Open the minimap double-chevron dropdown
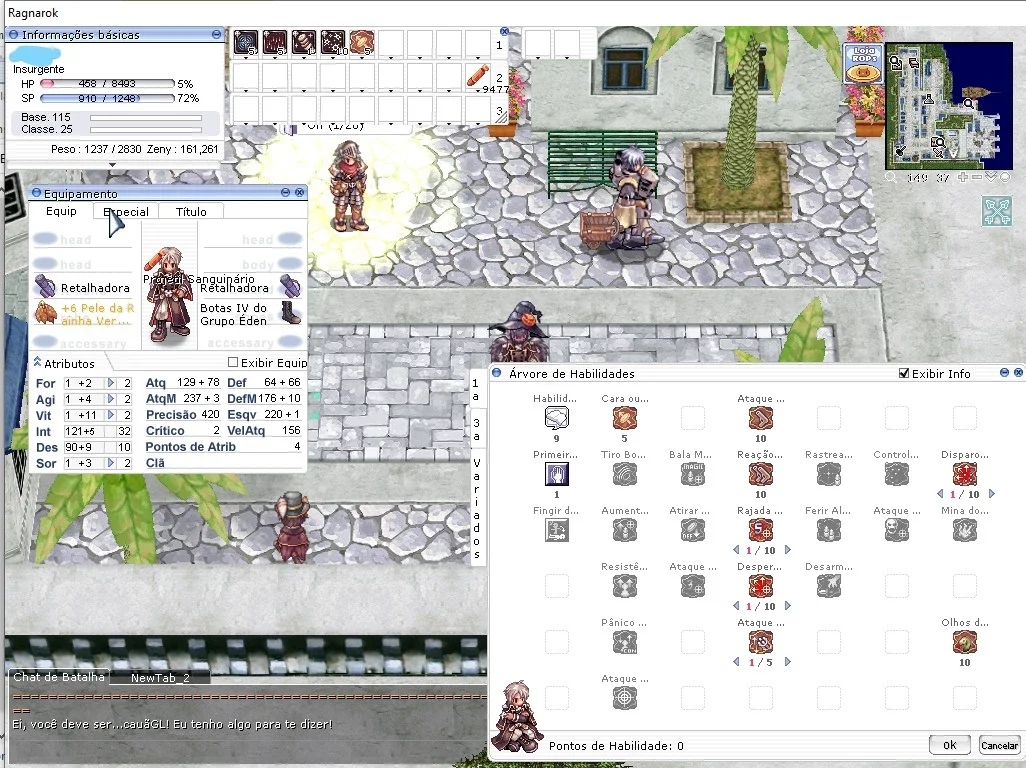 pyautogui.click(x=991, y=177)
